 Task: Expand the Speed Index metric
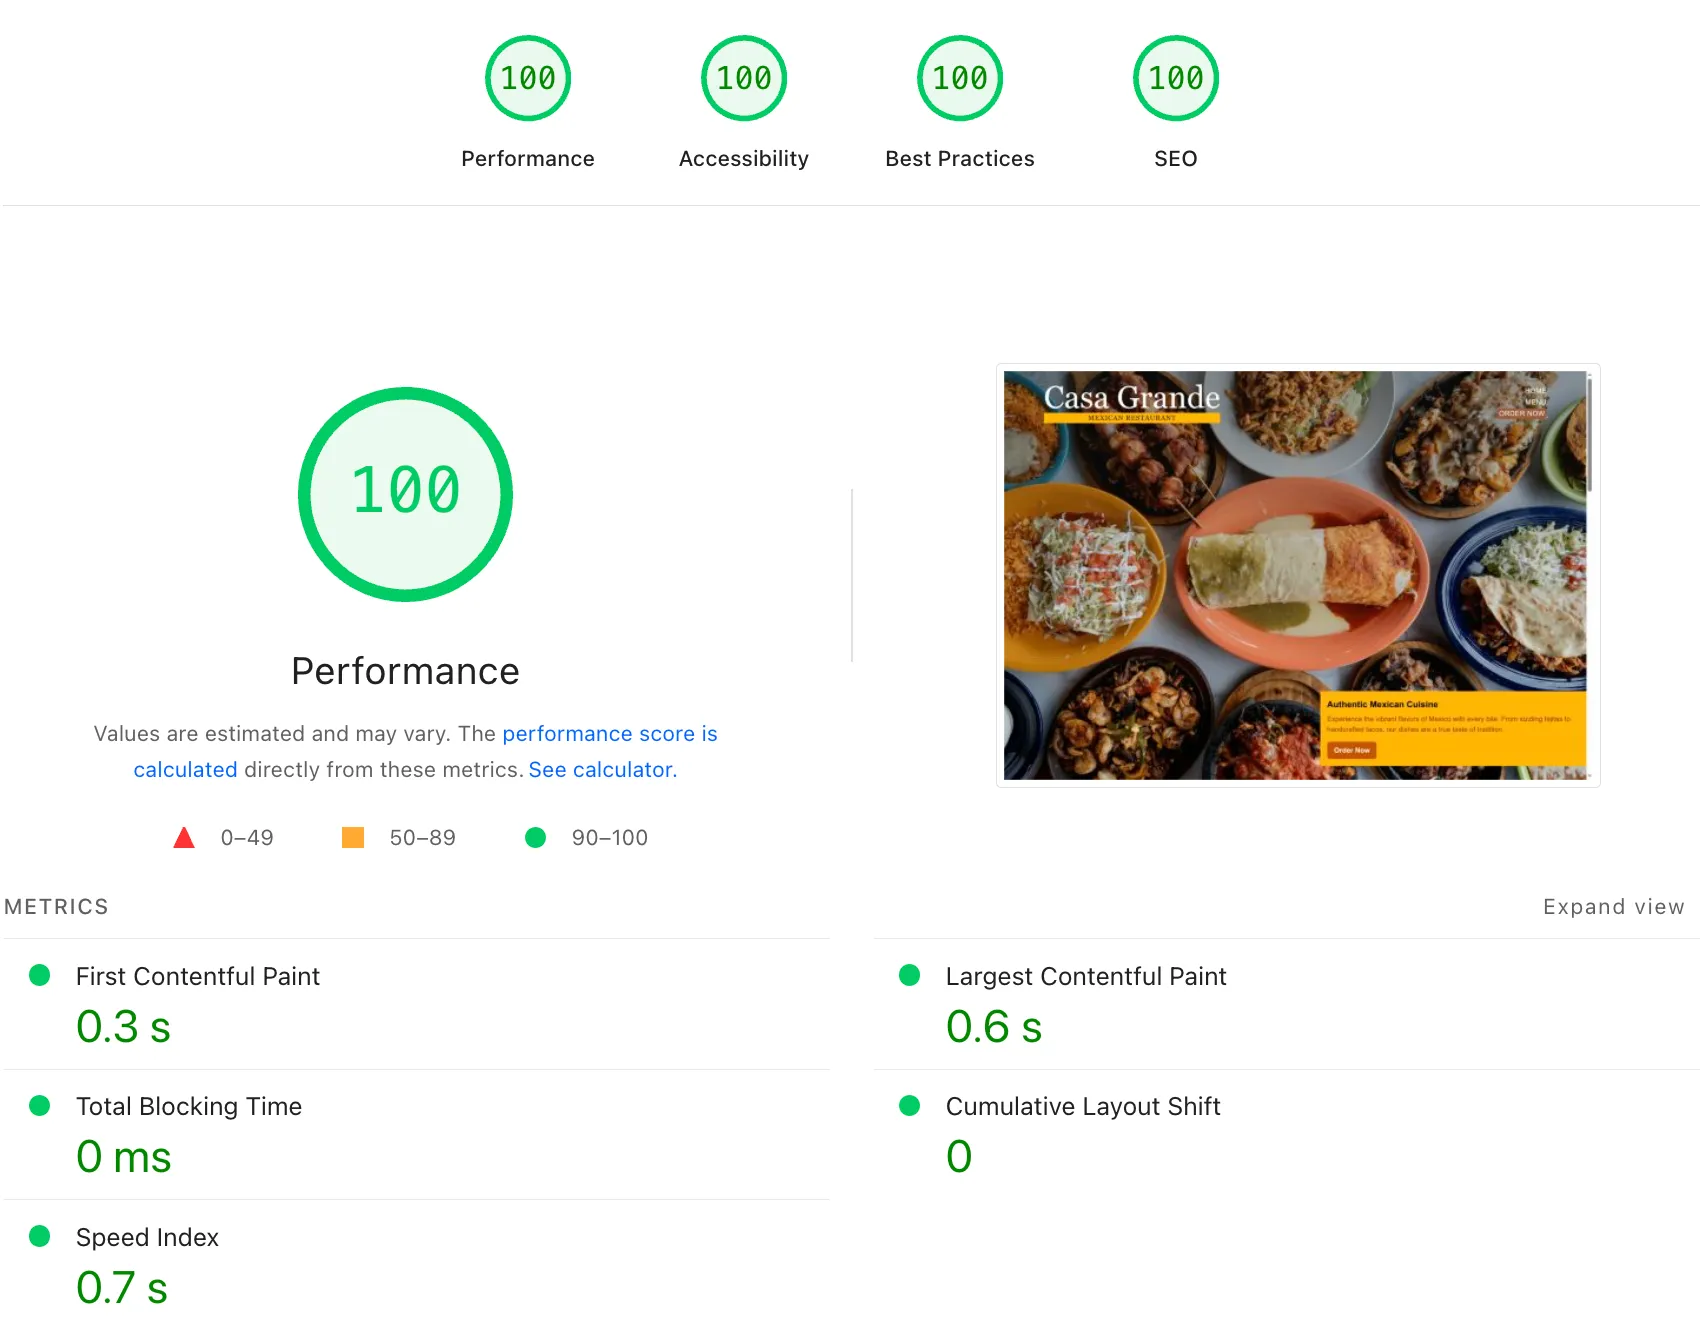click(417, 1265)
